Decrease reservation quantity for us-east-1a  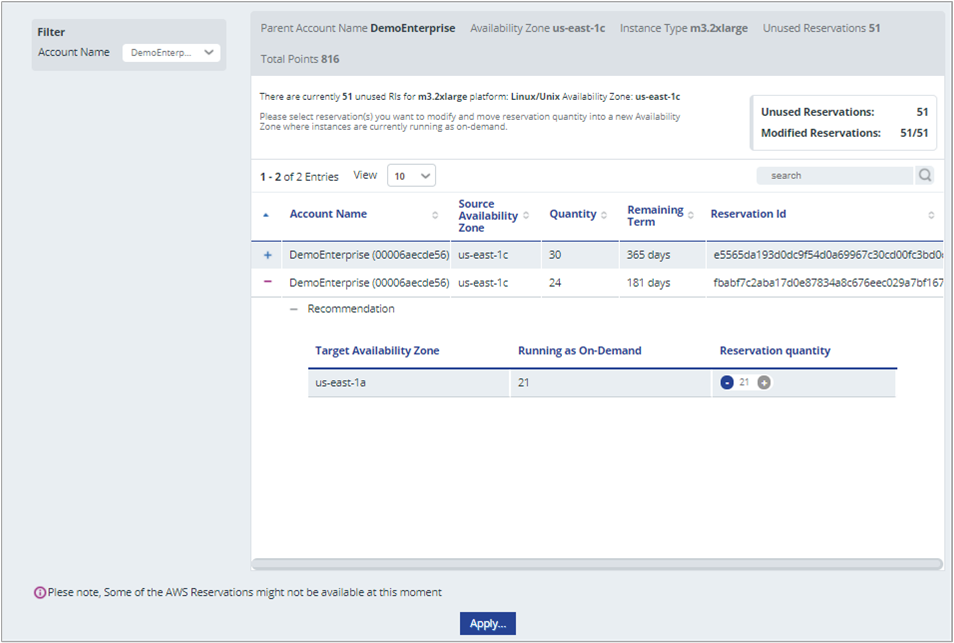[726, 383]
